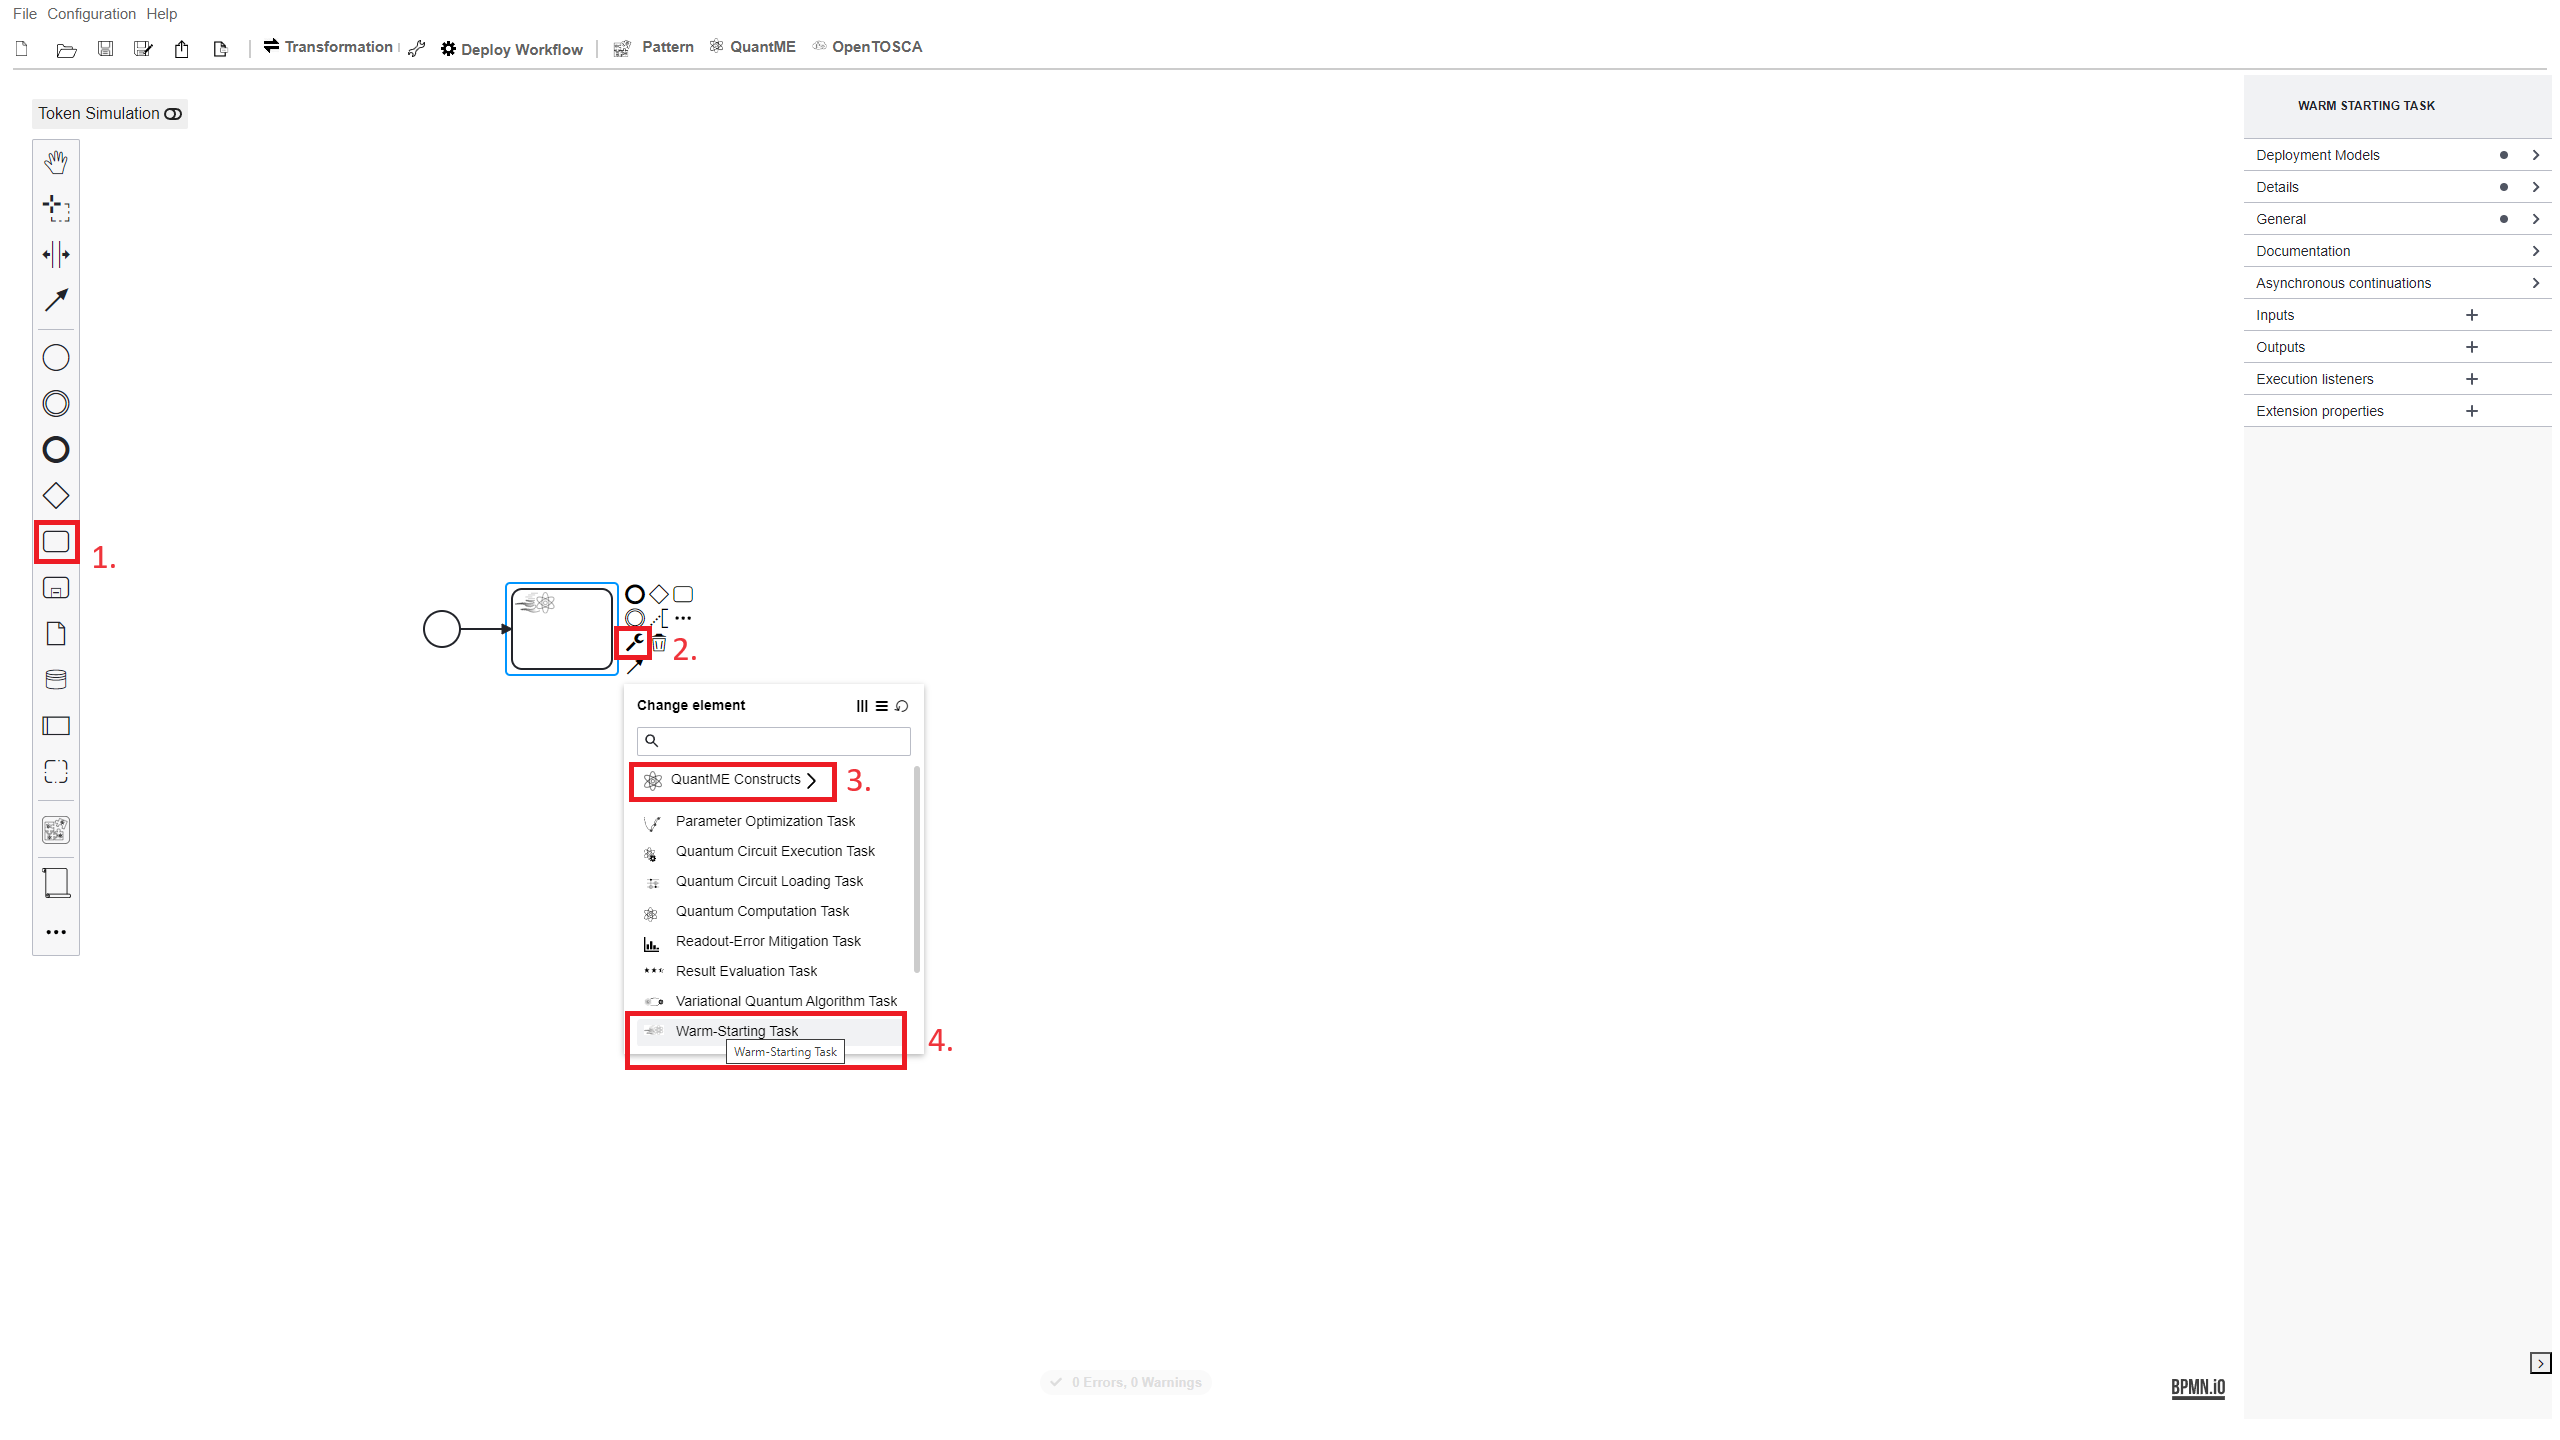Add Inputs property with plus button
Image resolution: width=2560 pixels, height=1440 pixels.
(2472, 313)
